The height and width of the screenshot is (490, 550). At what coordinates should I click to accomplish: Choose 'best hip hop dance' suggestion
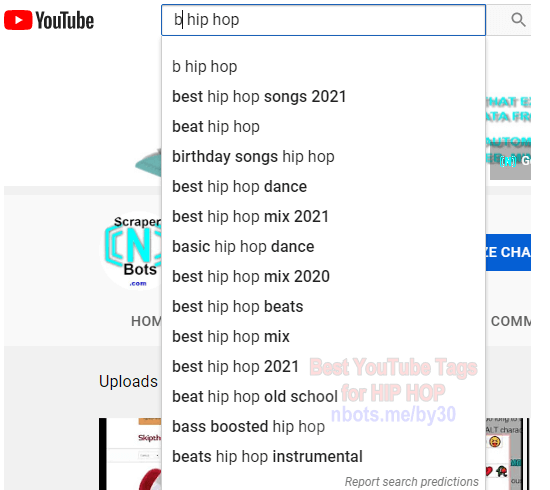coord(323,187)
